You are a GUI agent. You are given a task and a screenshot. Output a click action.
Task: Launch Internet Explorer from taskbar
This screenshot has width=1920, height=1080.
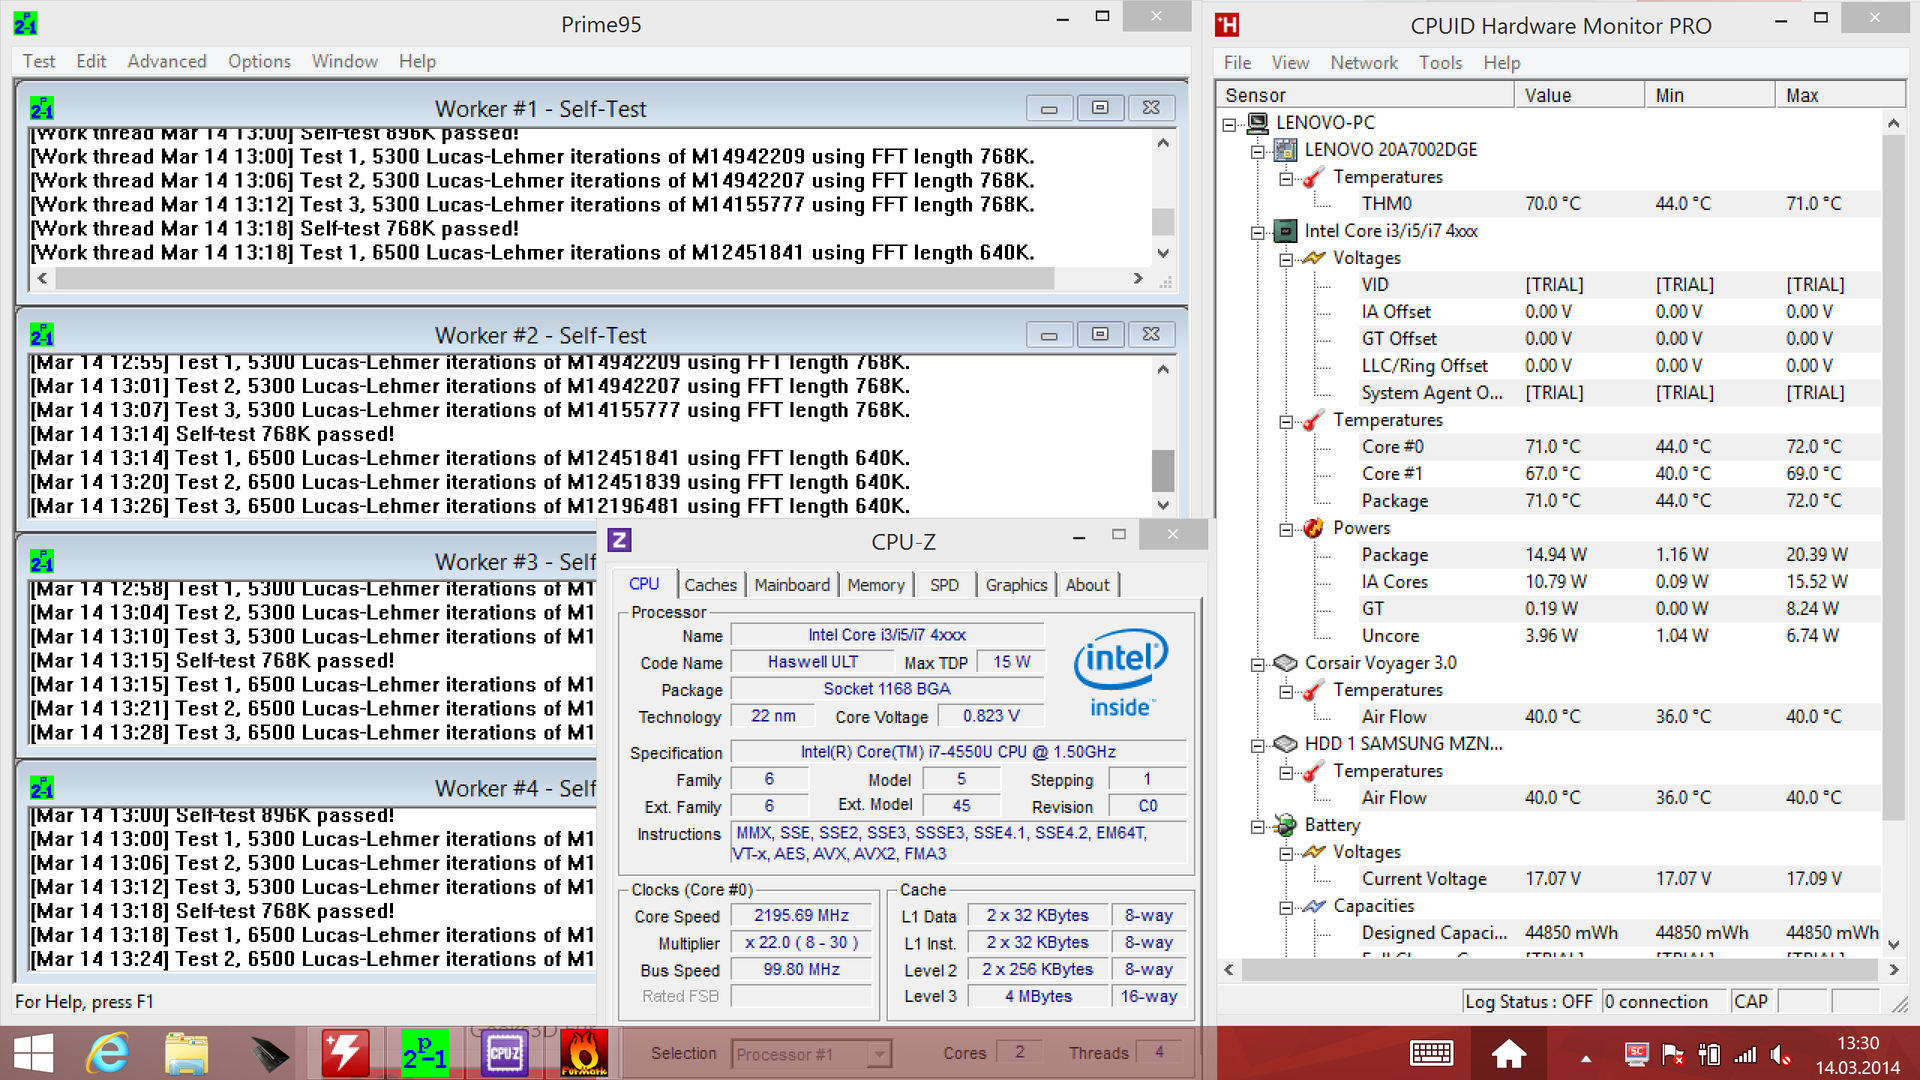108,1053
